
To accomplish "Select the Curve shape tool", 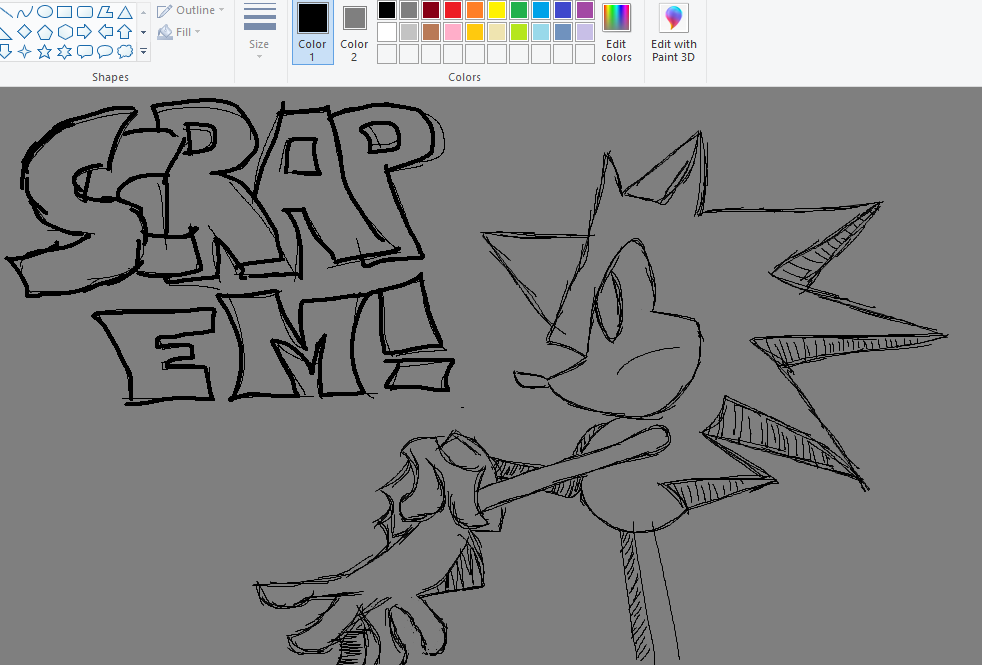I will [x=24, y=11].
